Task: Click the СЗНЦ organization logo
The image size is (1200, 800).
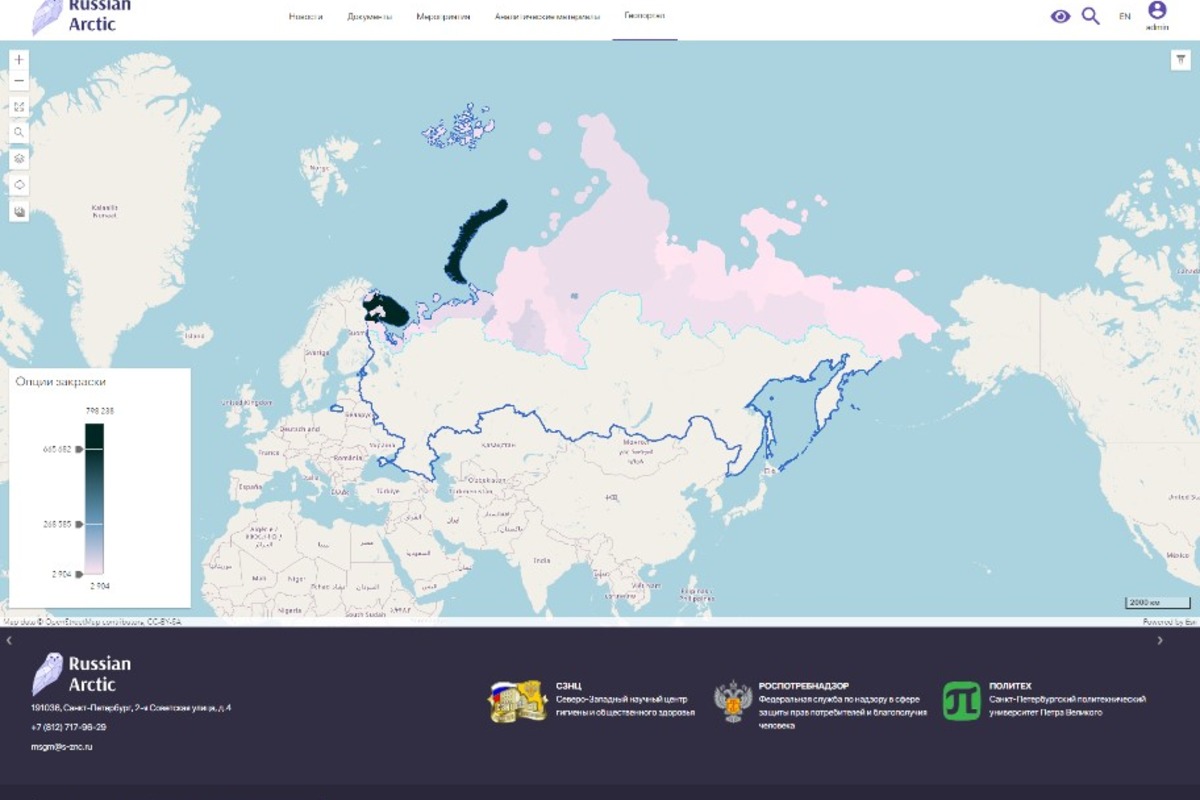Action: tap(517, 701)
